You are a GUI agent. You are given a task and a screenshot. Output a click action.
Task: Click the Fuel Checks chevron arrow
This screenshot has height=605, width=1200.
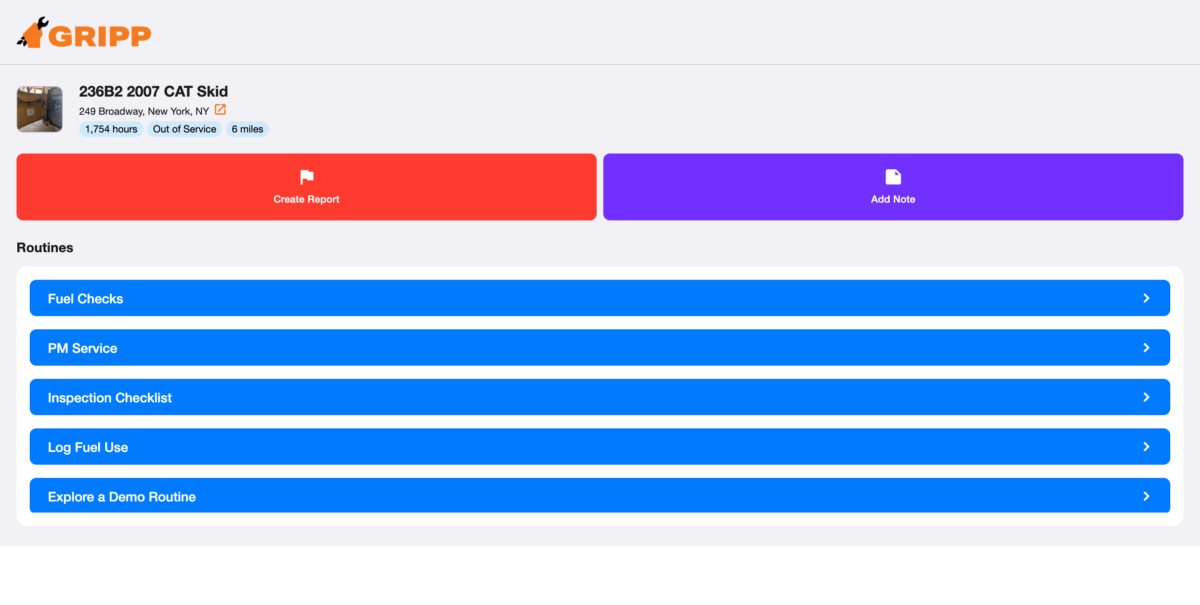click(1146, 298)
